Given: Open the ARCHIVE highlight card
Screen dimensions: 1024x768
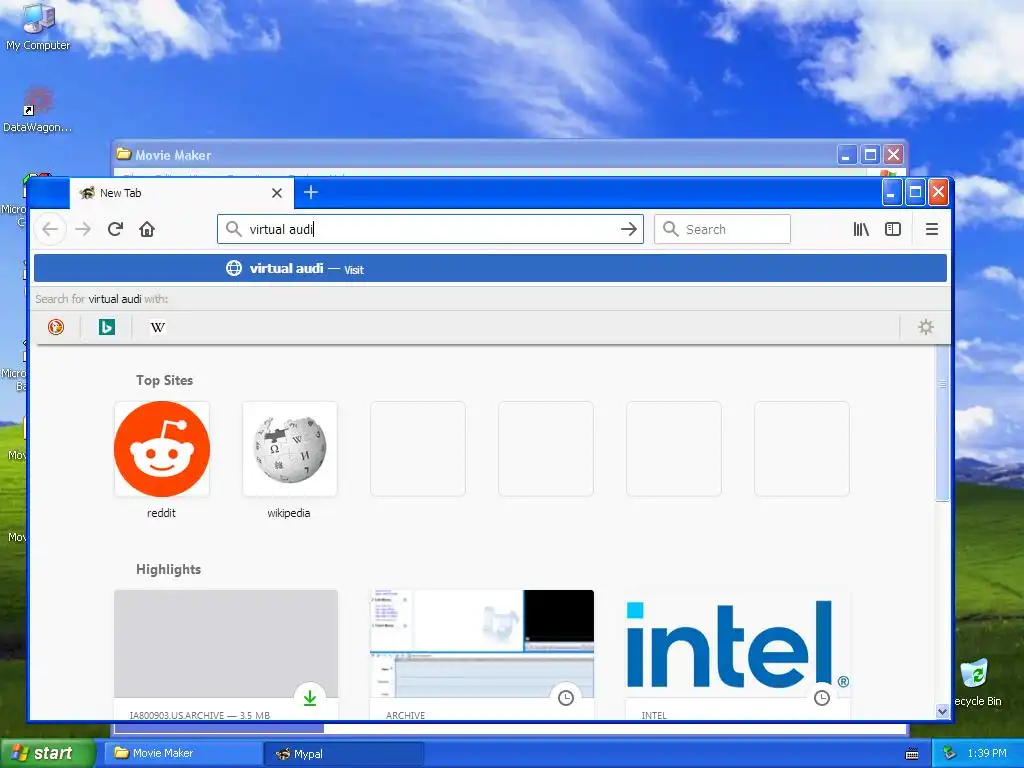Looking at the screenshot, I should (482, 655).
